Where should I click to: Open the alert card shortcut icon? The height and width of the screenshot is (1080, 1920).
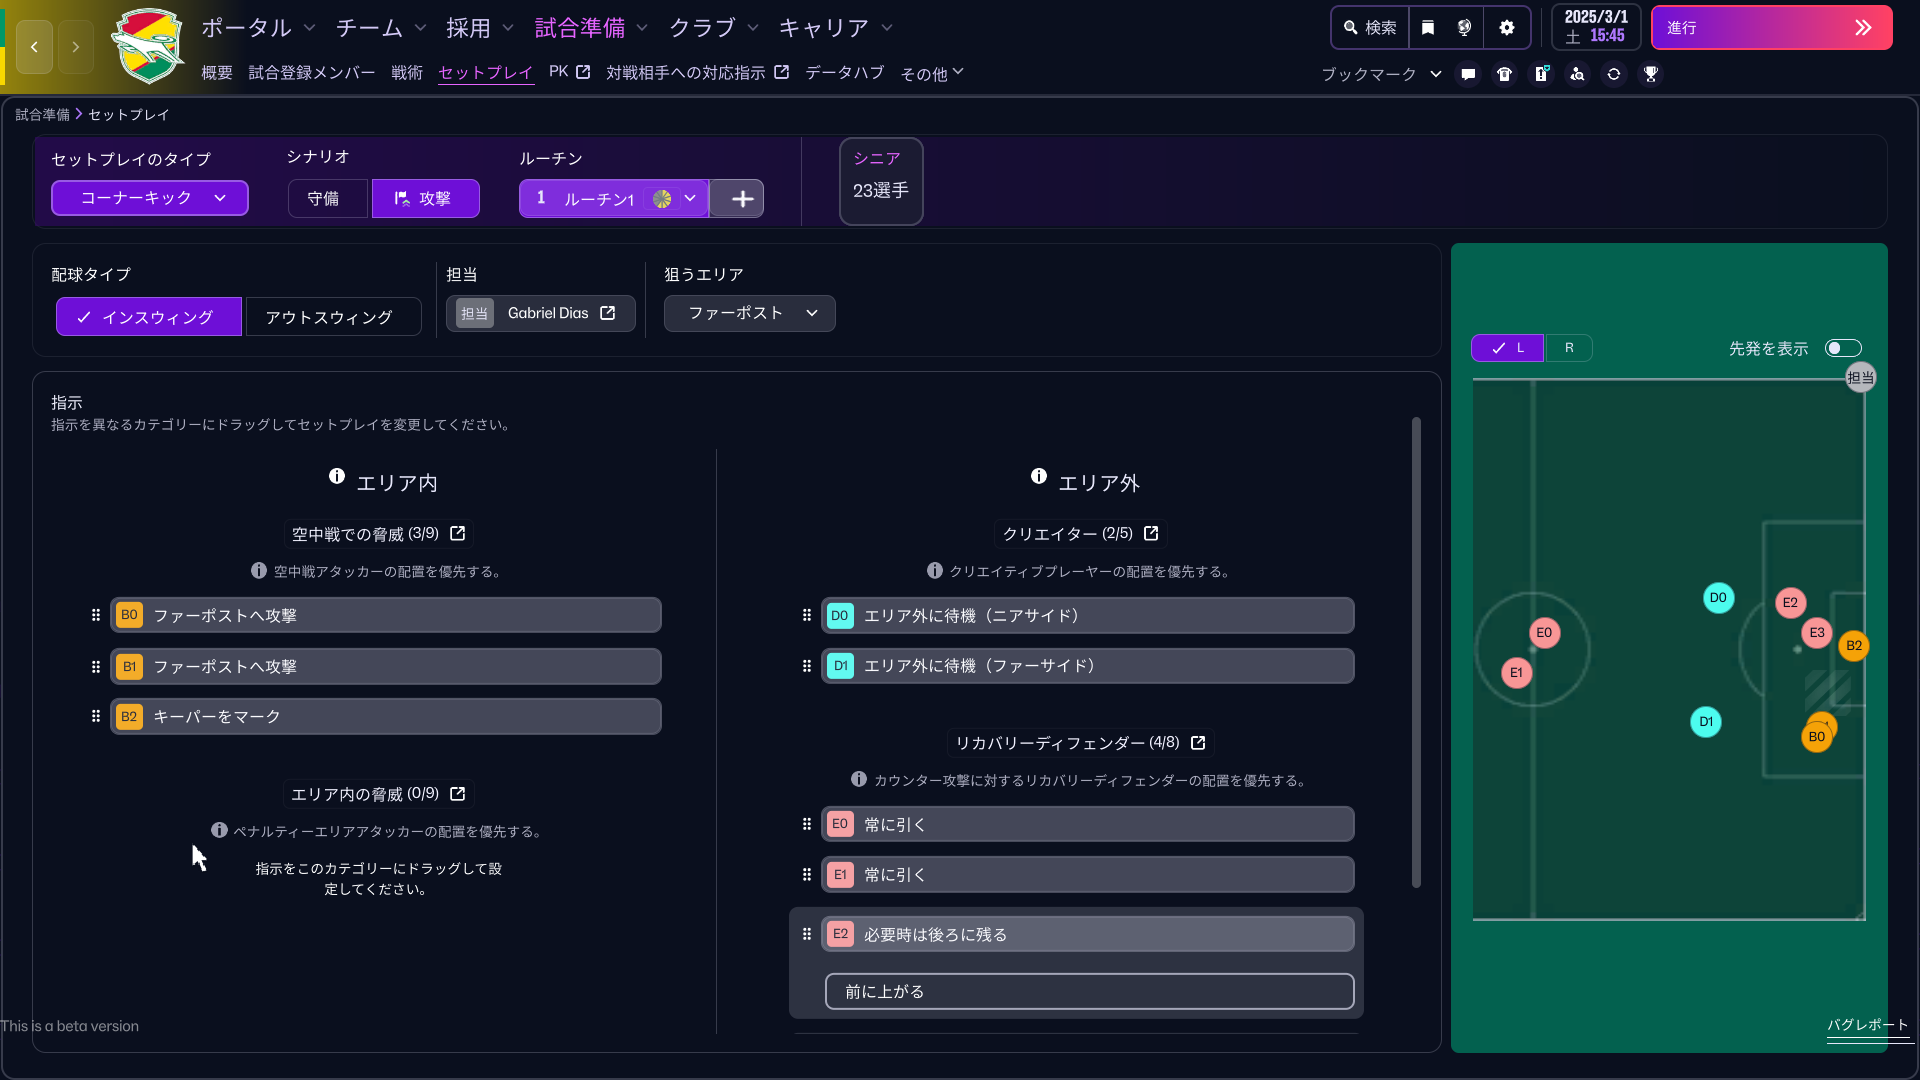pyautogui.click(x=1542, y=74)
